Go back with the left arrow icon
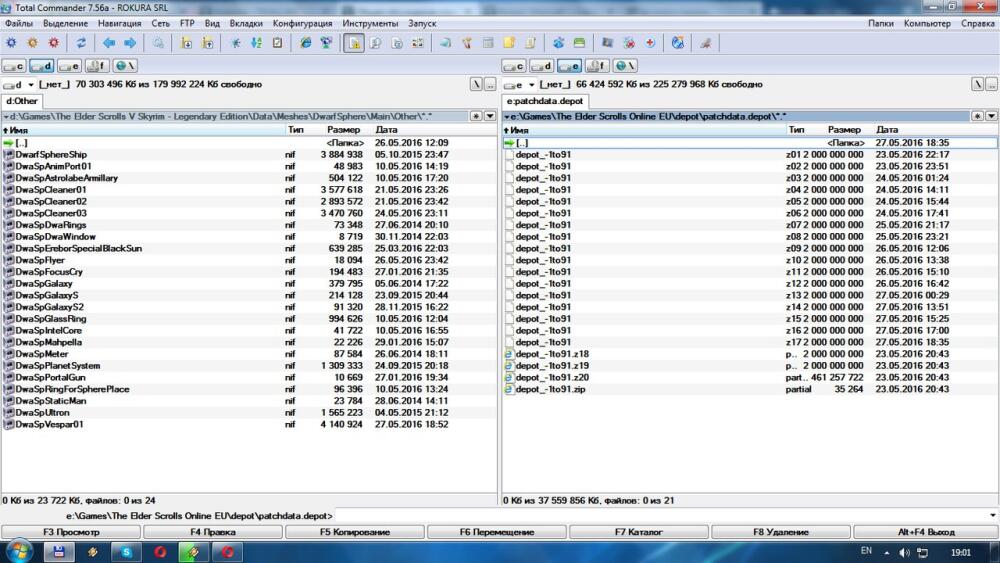The height and width of the screenshot is (563, 1000). tap(109, 43)
